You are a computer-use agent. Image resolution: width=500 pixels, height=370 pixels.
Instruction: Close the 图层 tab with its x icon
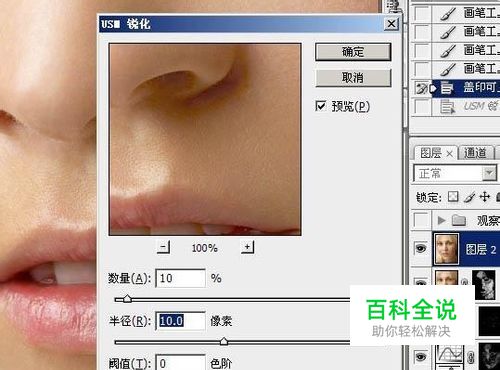(x=449, y=154)
